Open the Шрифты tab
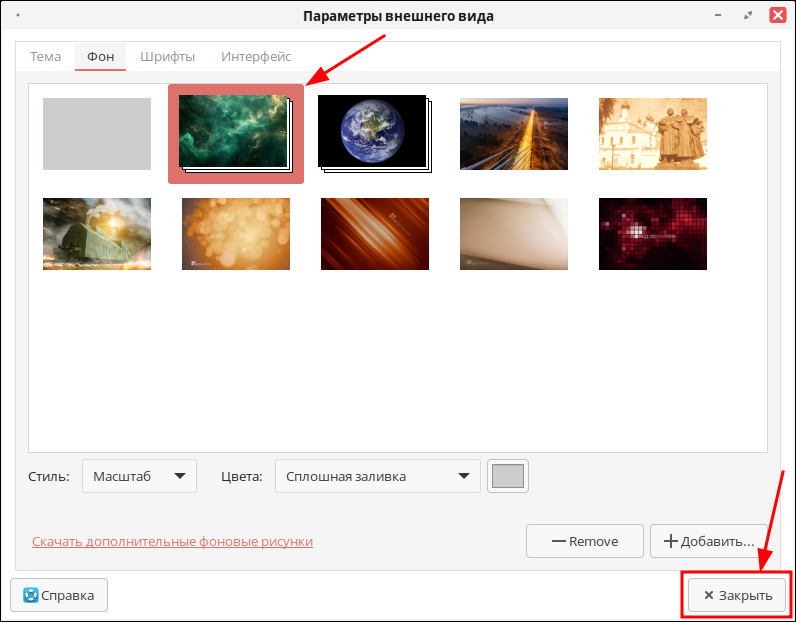The image size is (796, 622). point(167,56)
